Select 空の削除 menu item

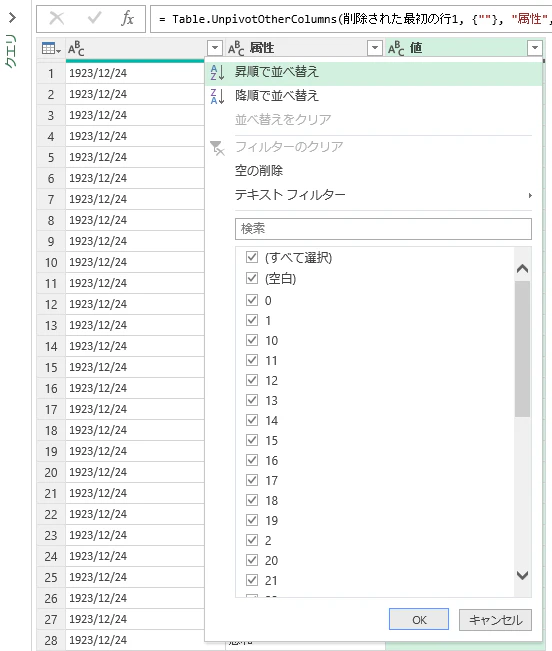coord(259,171)
